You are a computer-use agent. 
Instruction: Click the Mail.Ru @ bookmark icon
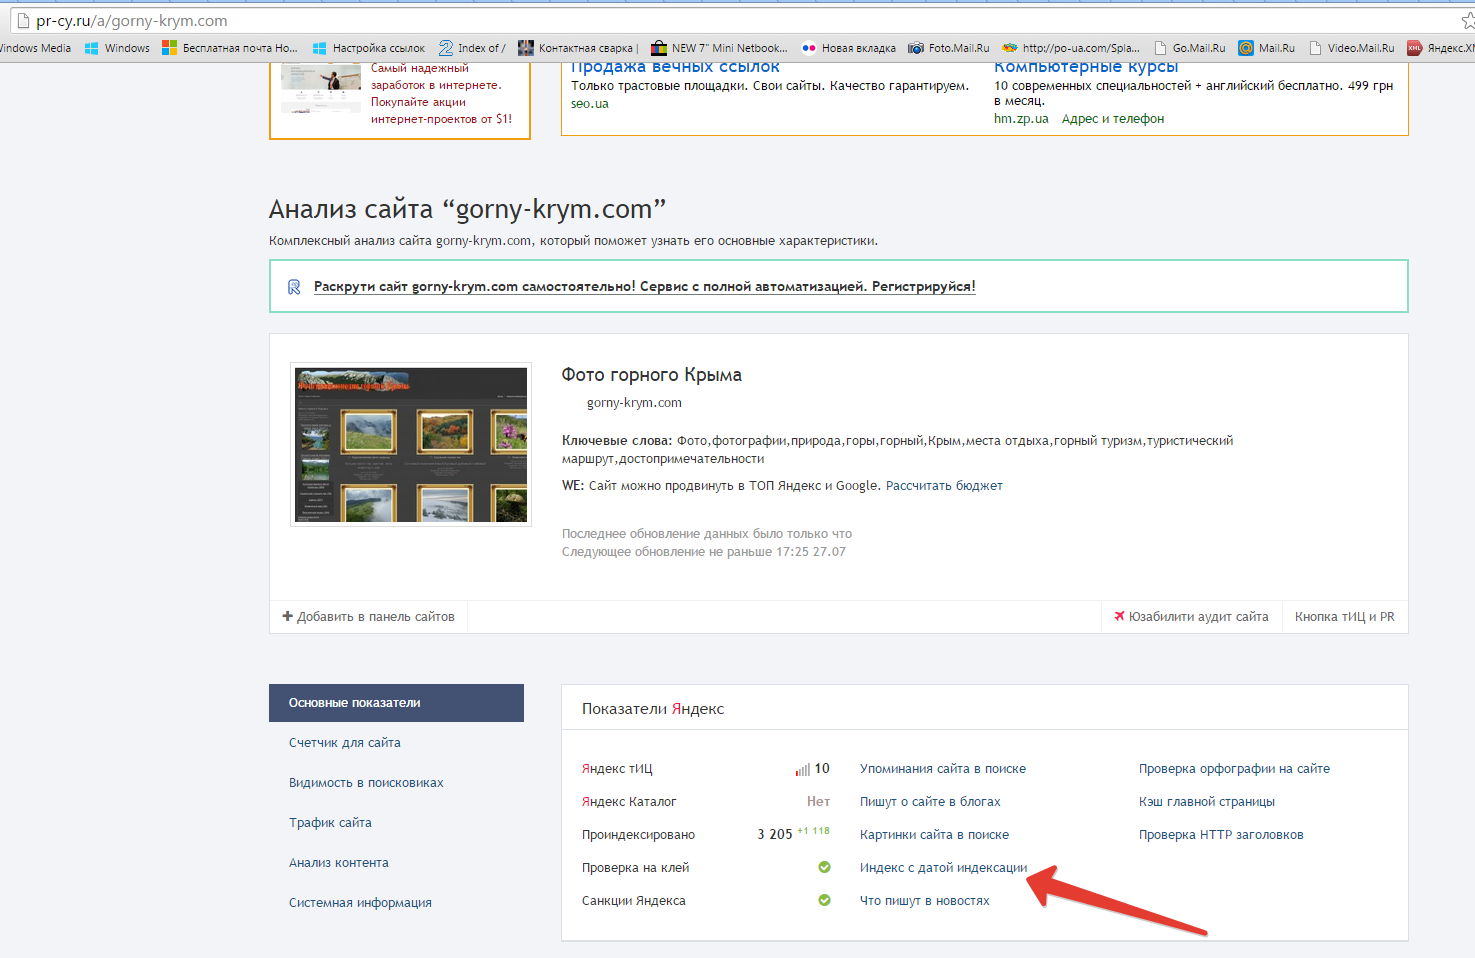click(x=1246, y=48)
